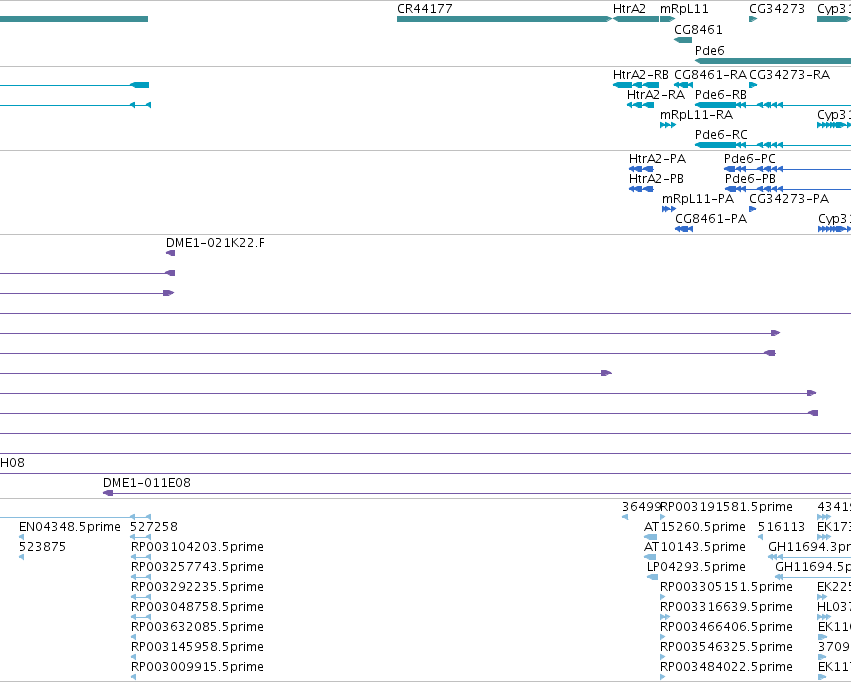Open EST label RP003104203.5prime
This screenshot has width=851, height=682.
197,547
